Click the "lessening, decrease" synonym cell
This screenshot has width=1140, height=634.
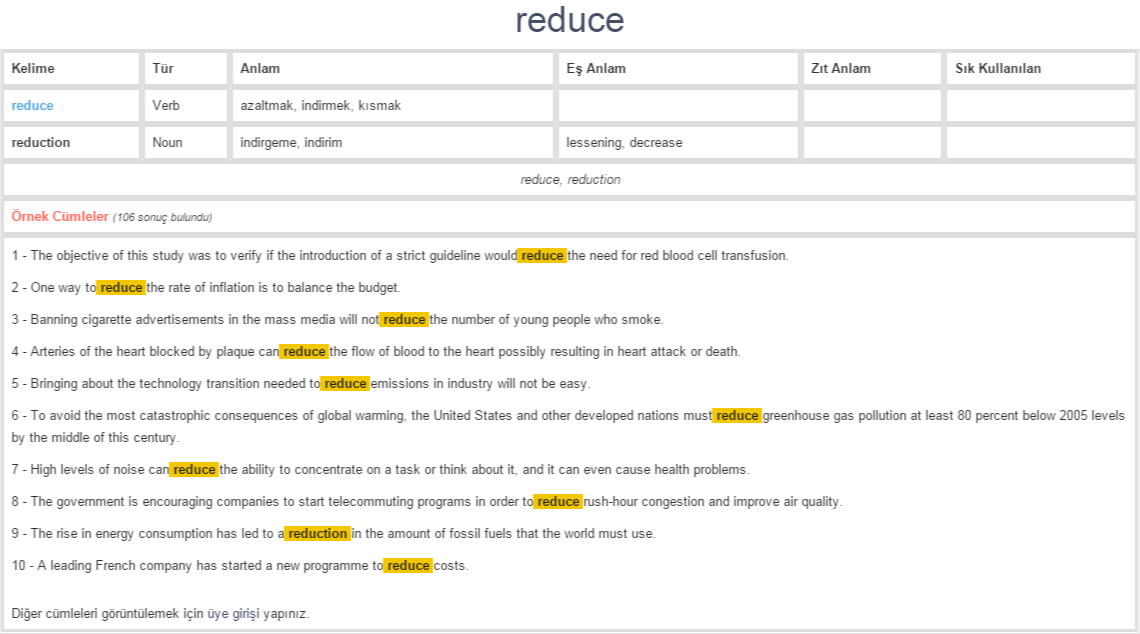[x=624, y=143]
